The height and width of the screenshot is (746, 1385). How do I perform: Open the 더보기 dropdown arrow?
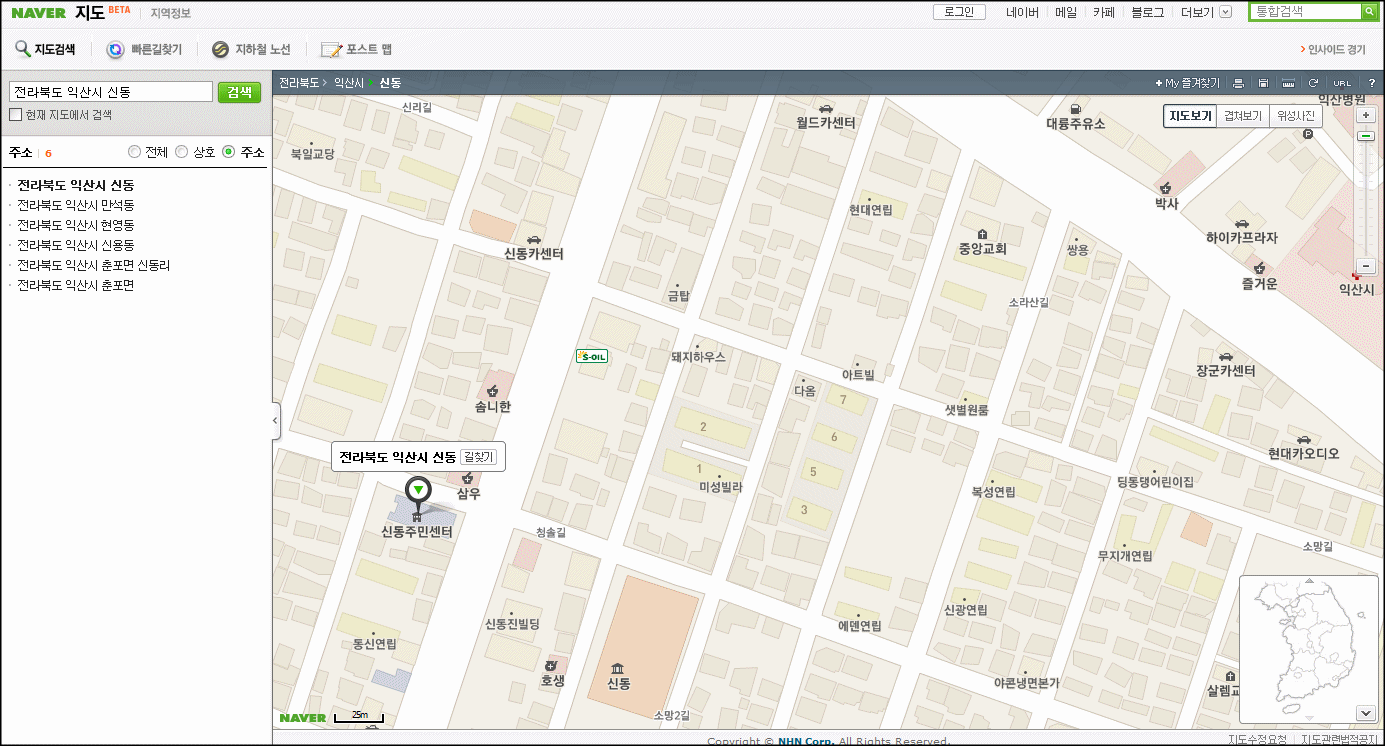pyautogui.click(x=1227, y=12)
